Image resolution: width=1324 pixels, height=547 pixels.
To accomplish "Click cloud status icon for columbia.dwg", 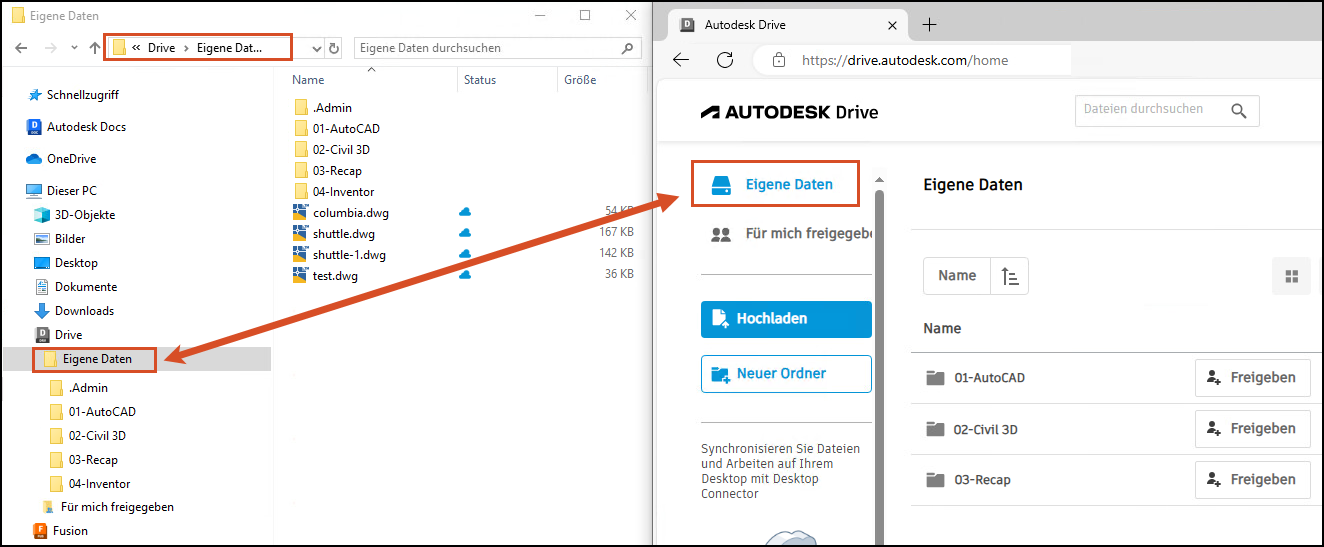I will (x=465, y=212).
